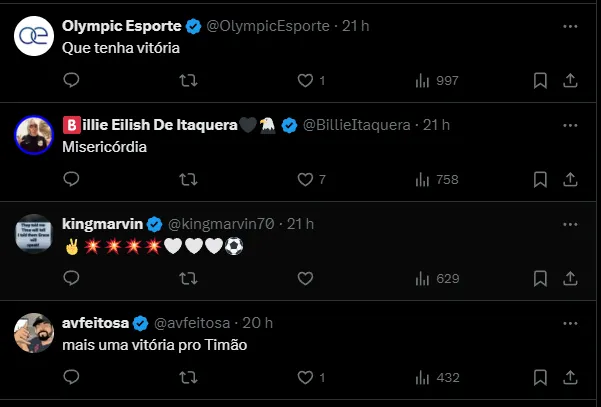Reply to Olympic Esporte's tweet
The image size is (601, 407).
[71, 80]
